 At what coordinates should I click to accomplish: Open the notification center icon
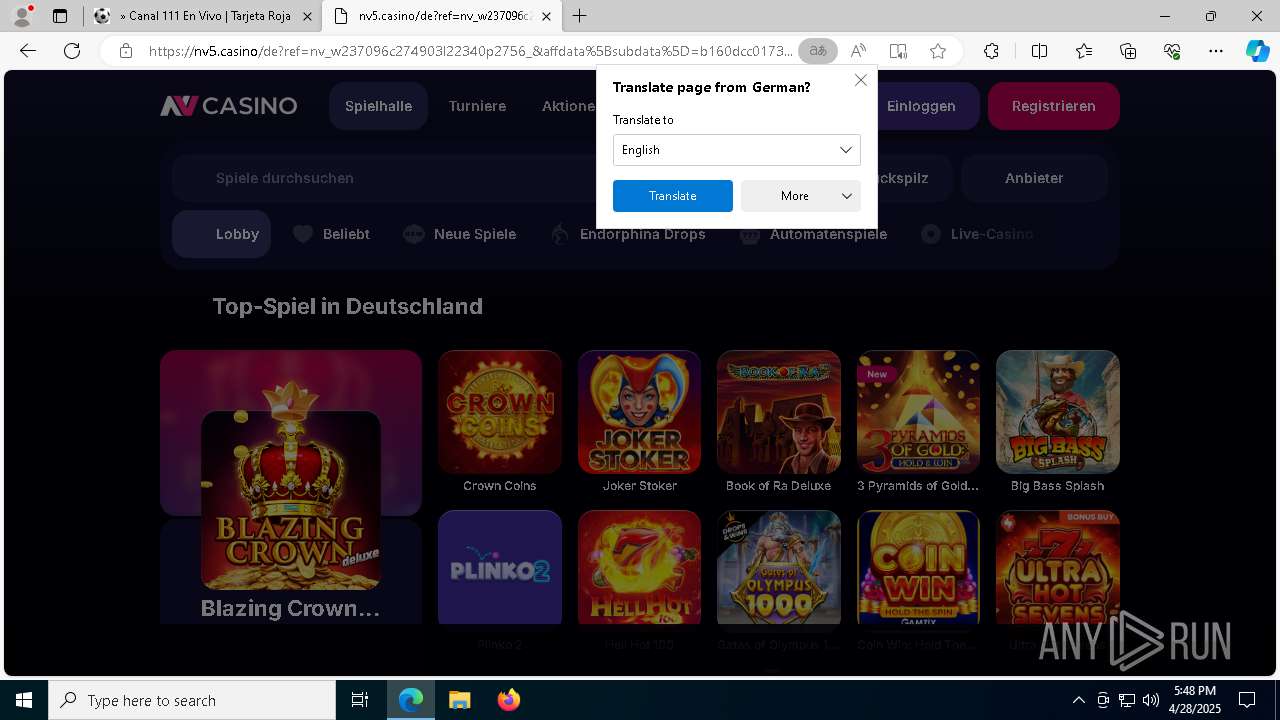[1247, 700]
